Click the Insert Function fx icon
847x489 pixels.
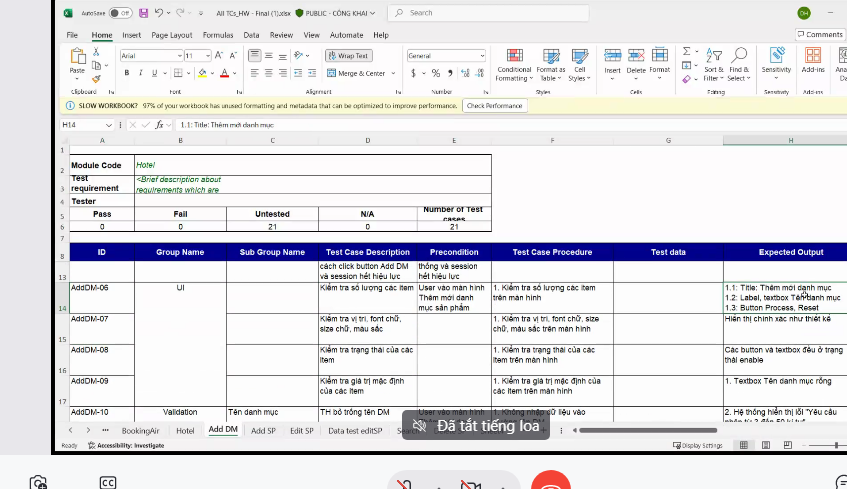coord(158,125)
